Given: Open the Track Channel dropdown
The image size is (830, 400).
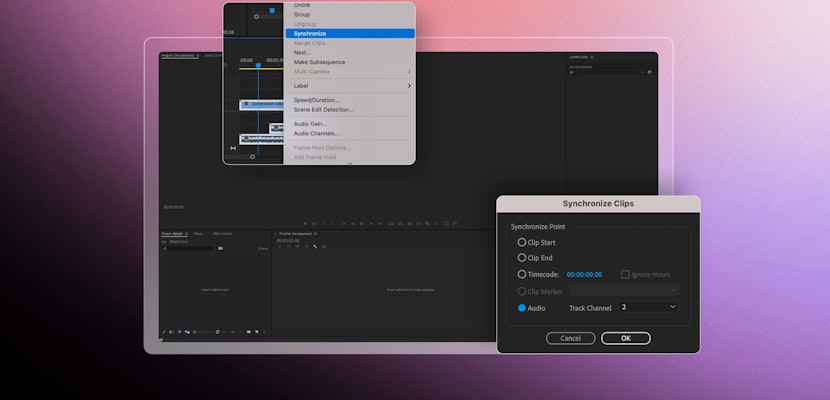Looking at the screenshot, I should pyautogui.click(x=648, y=307).
